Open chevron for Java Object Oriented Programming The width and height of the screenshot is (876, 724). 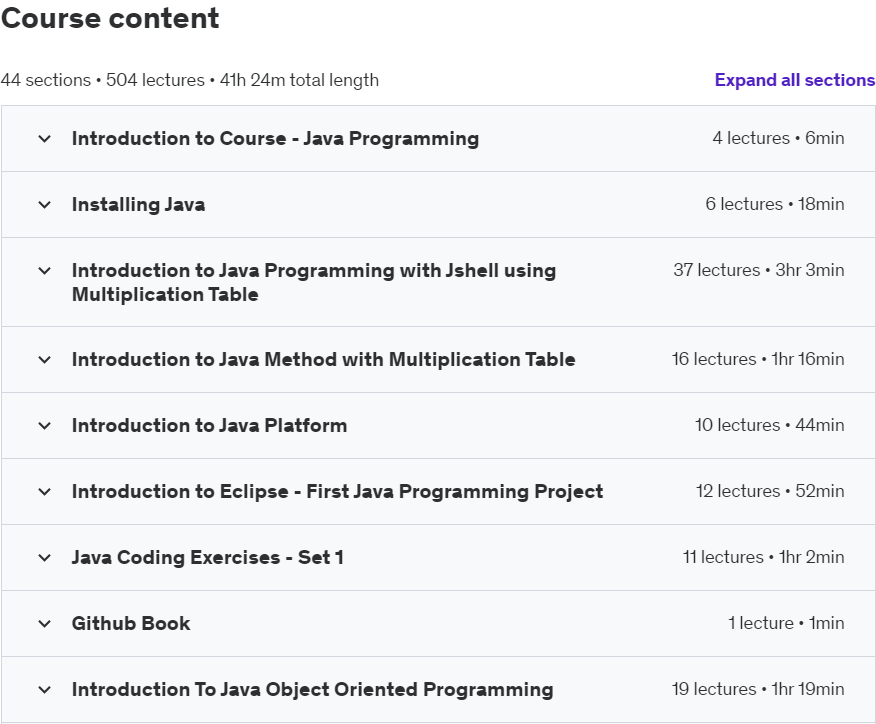point(44,690)
